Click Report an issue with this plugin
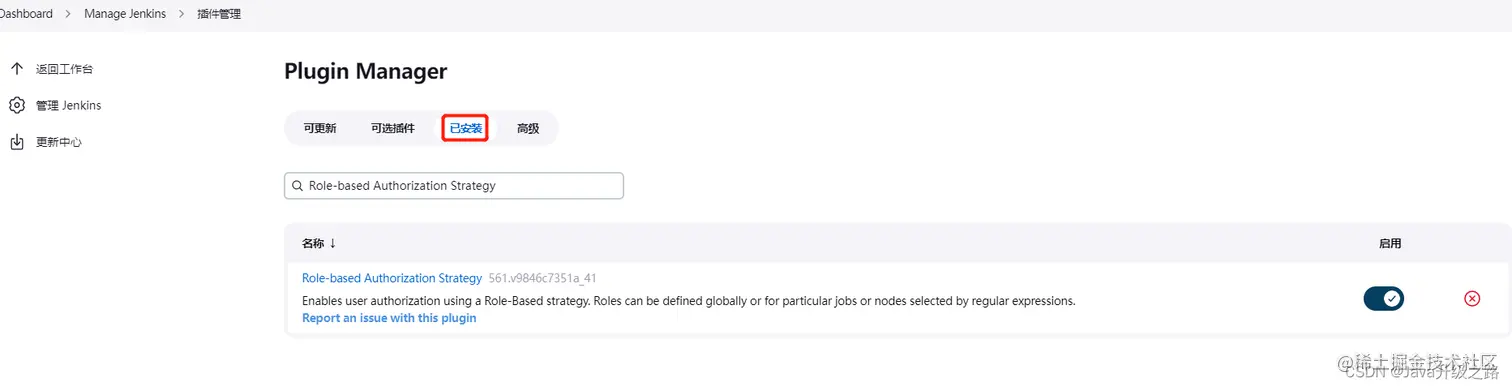This screenshot has height=387, width=1512. (389, 318)
